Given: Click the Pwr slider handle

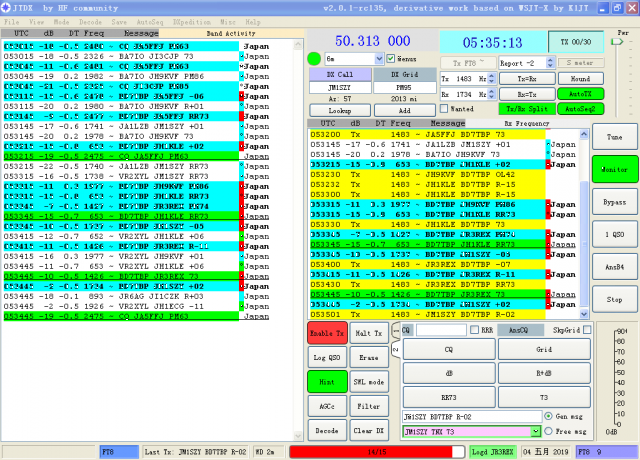Looking at the screenshot, I should (617, 42).
